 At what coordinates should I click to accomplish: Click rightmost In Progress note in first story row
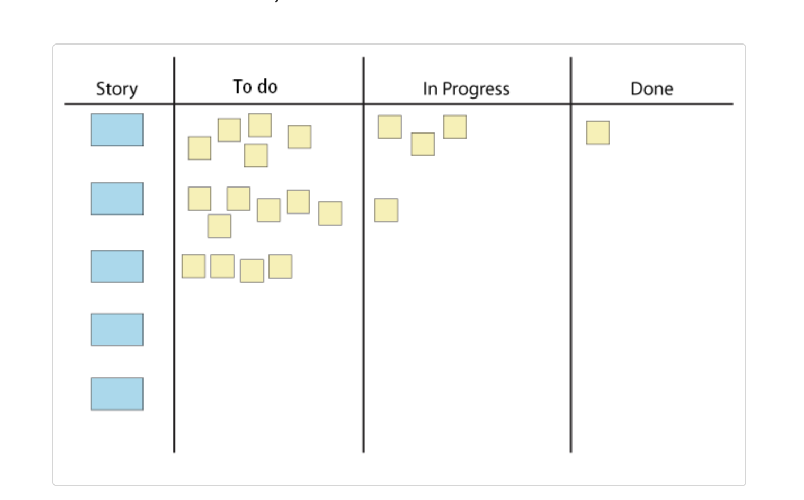455,127
